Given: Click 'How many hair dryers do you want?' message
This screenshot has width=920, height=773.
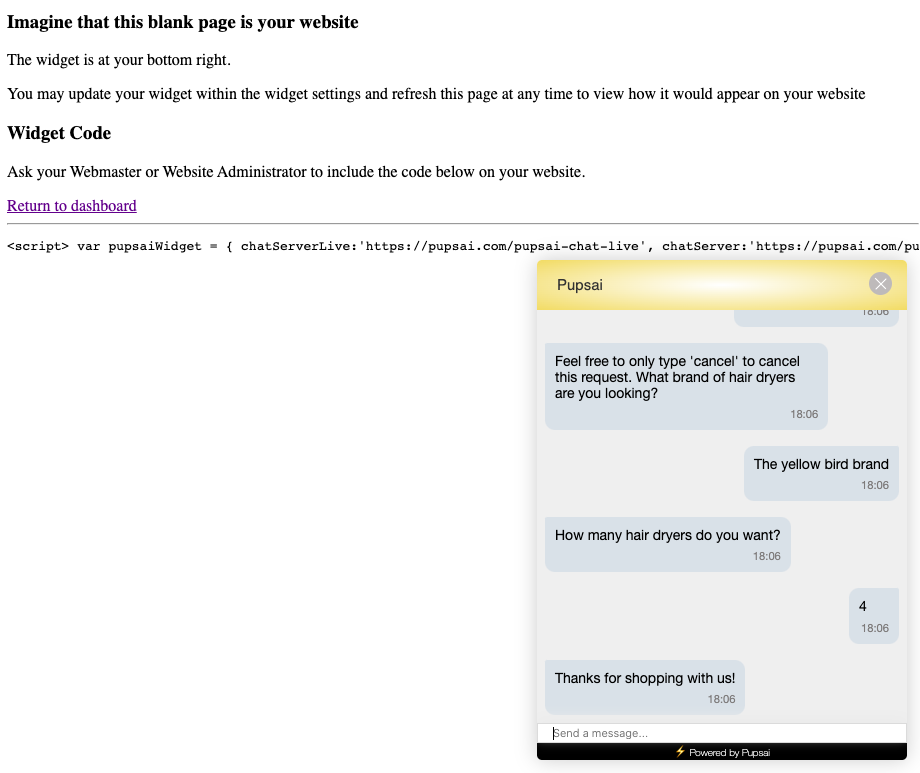Looking at the screenshot, I should click(667, 536).
